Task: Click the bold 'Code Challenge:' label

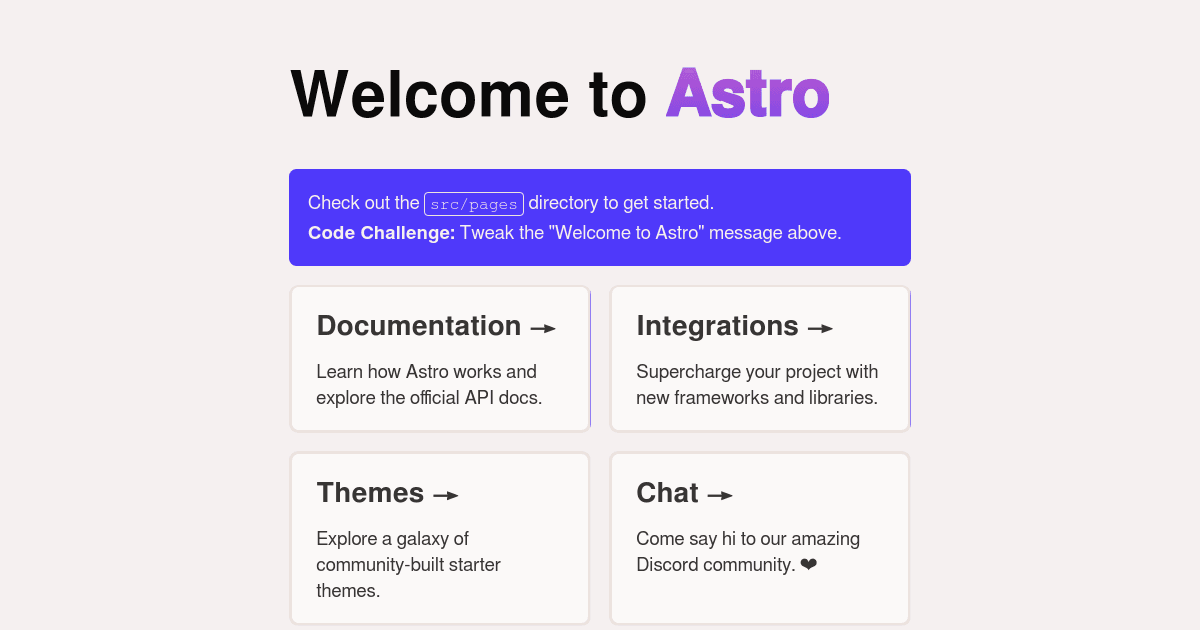Action: click(x=382, y=233)
